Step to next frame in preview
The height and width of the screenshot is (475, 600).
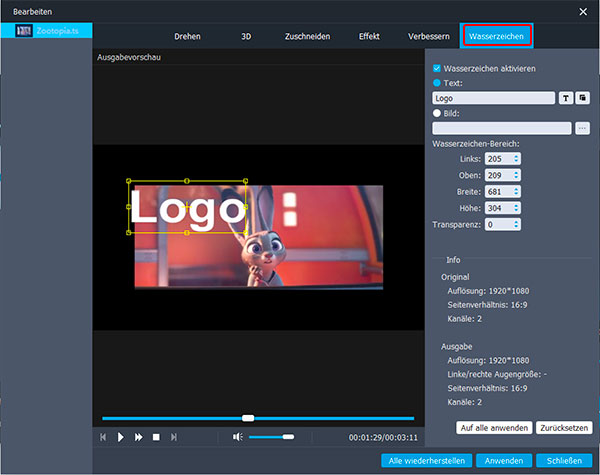174,437
